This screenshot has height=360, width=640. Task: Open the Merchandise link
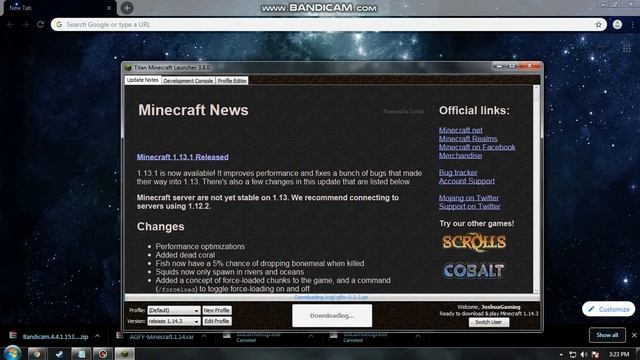tap(460, 156)
